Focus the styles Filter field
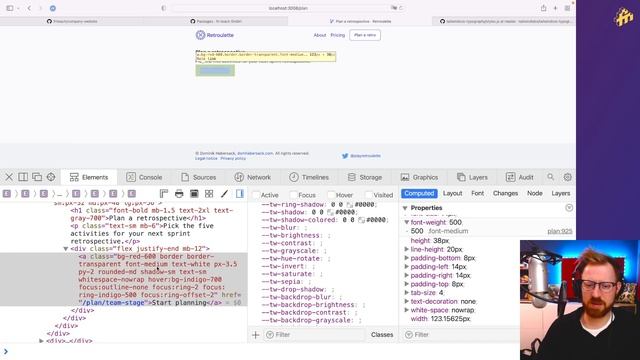The width and height of the screenshot is (640, 360). click(x=313, y=335)
